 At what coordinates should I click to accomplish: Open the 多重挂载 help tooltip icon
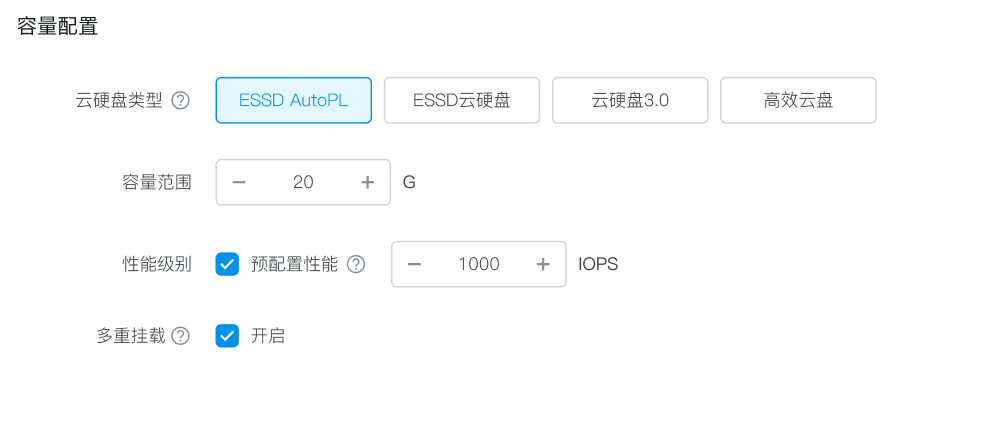click(x=180, y=336)
